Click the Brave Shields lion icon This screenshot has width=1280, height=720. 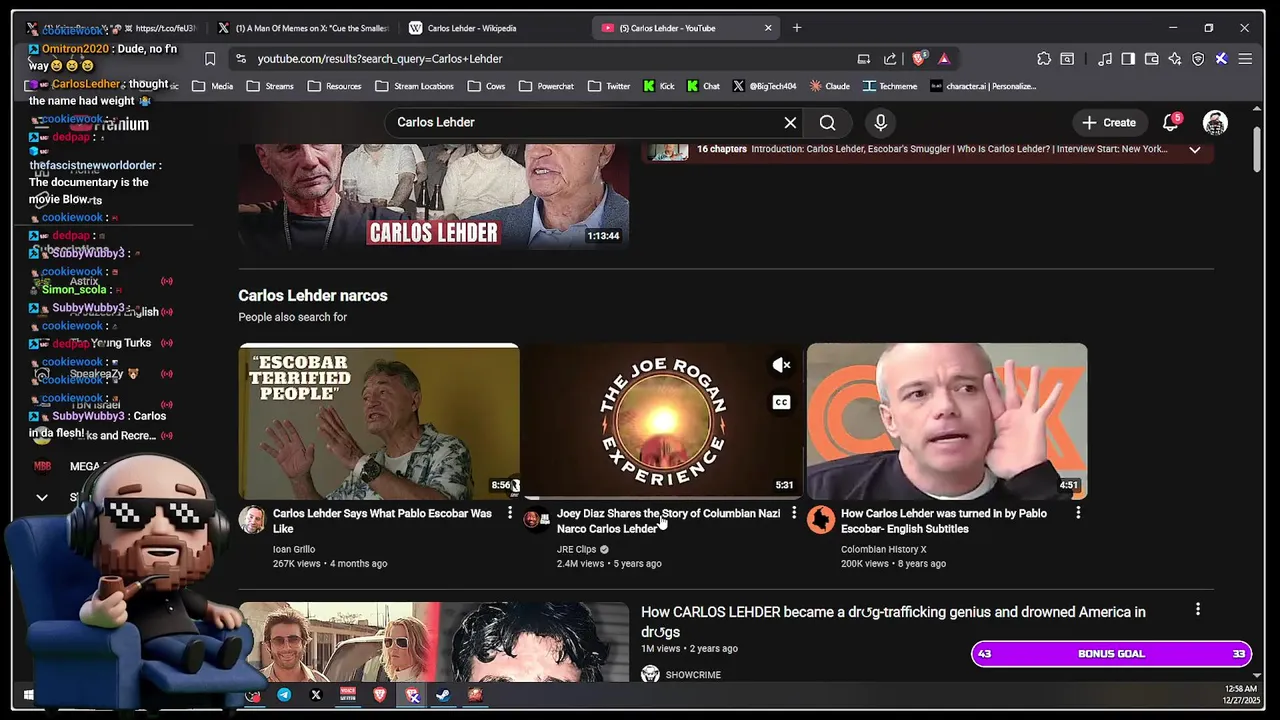click(x=917, y=59)
